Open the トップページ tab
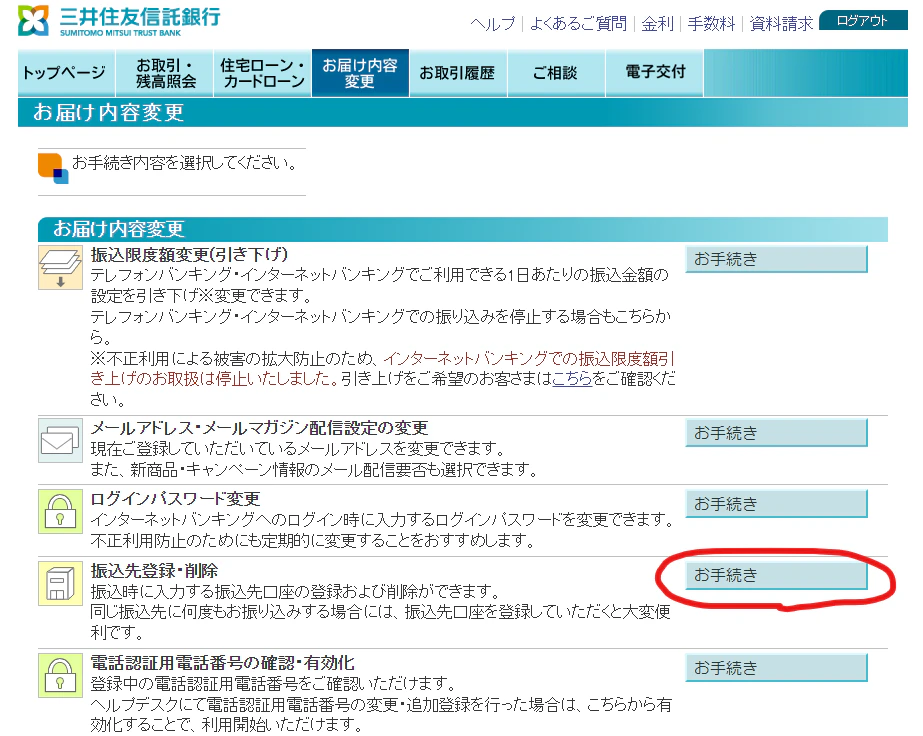The image size is (923, 736). 66,73
